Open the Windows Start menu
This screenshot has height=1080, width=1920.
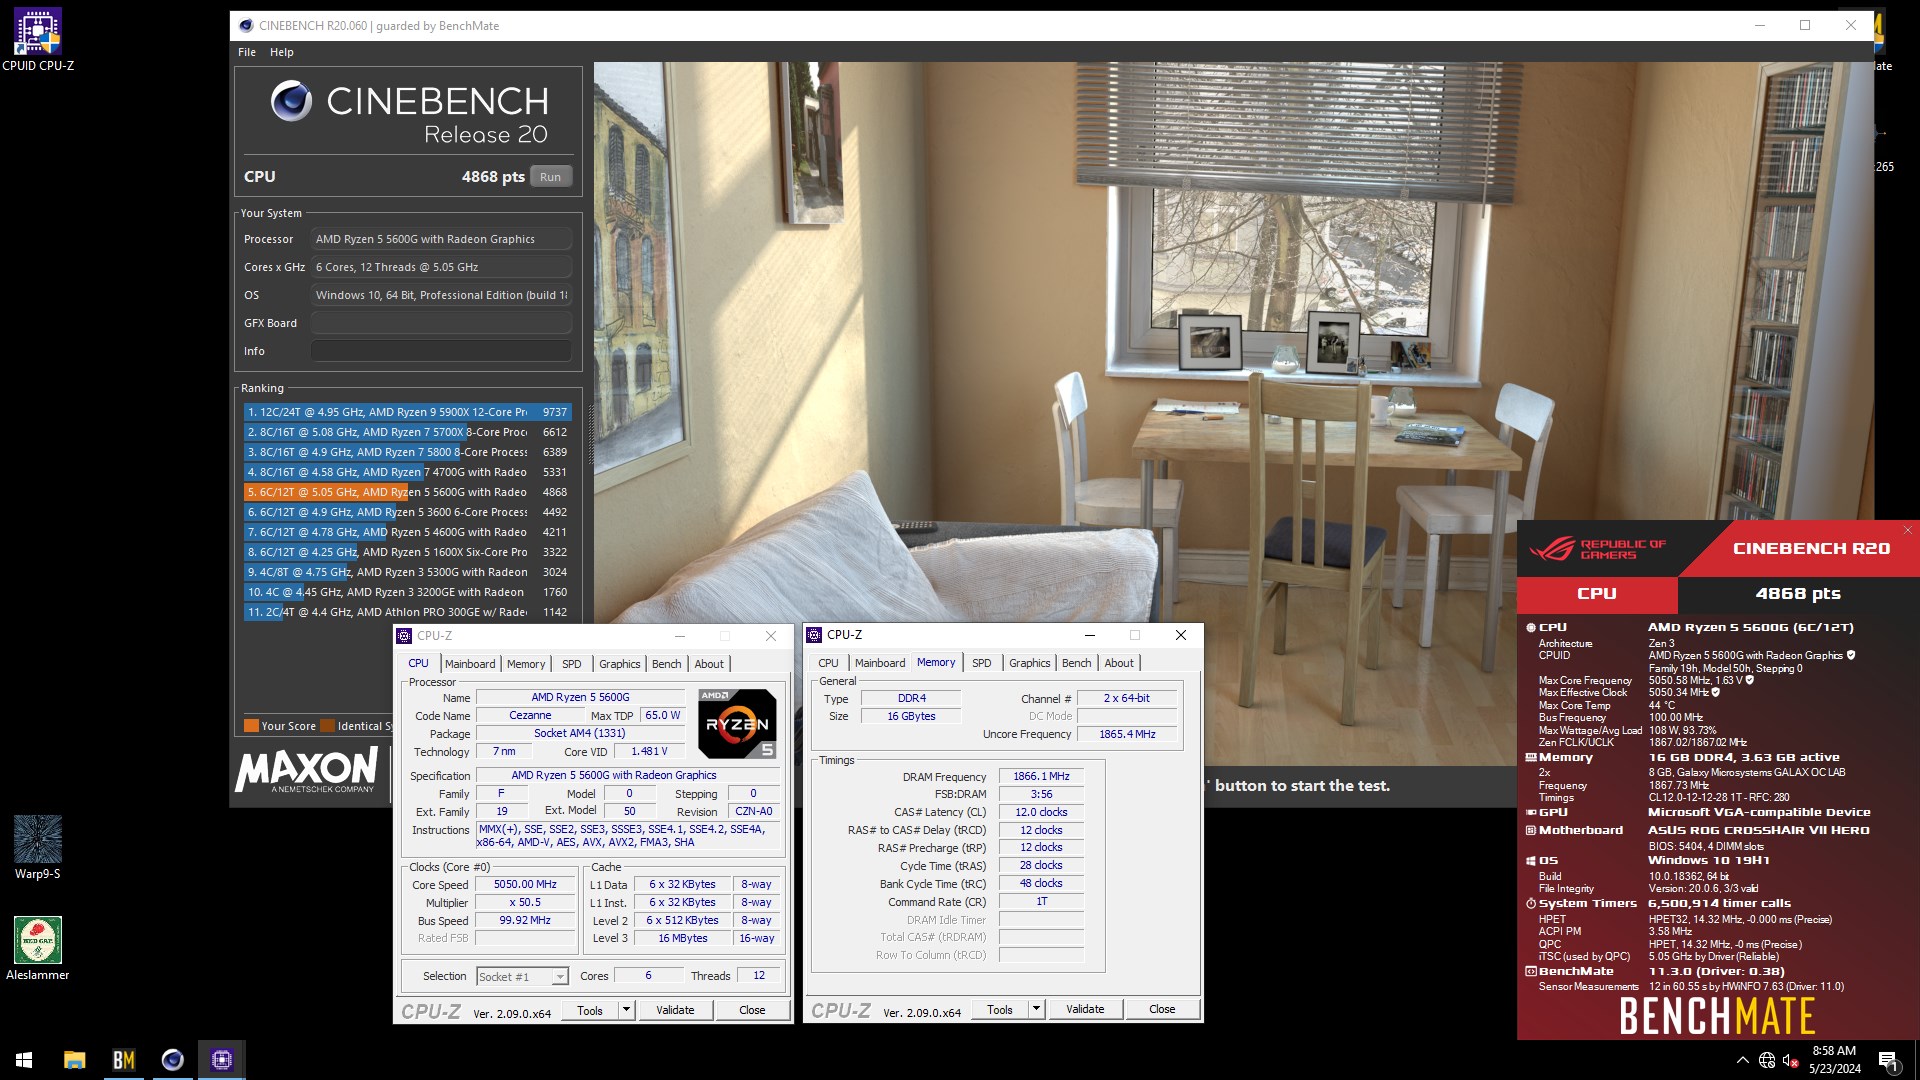24,1059
